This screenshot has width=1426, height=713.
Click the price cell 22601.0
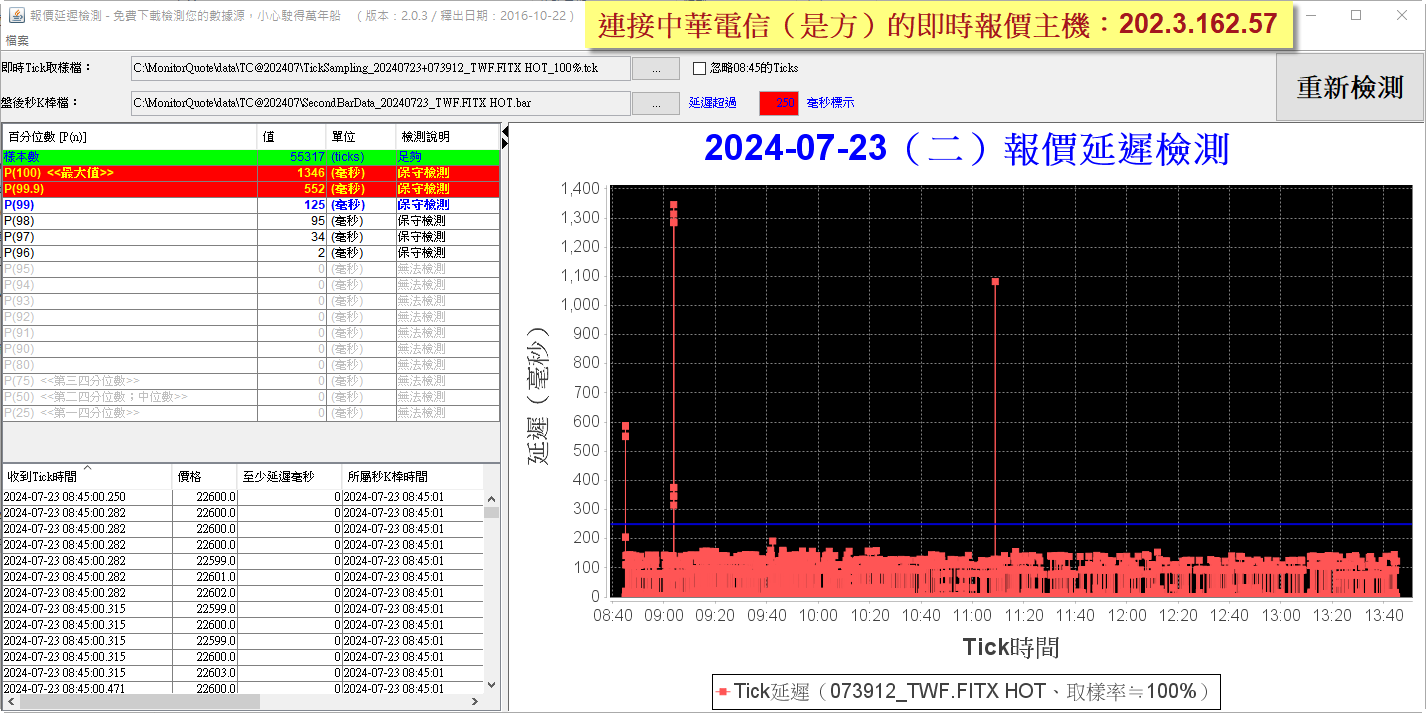tap(205, 577)
